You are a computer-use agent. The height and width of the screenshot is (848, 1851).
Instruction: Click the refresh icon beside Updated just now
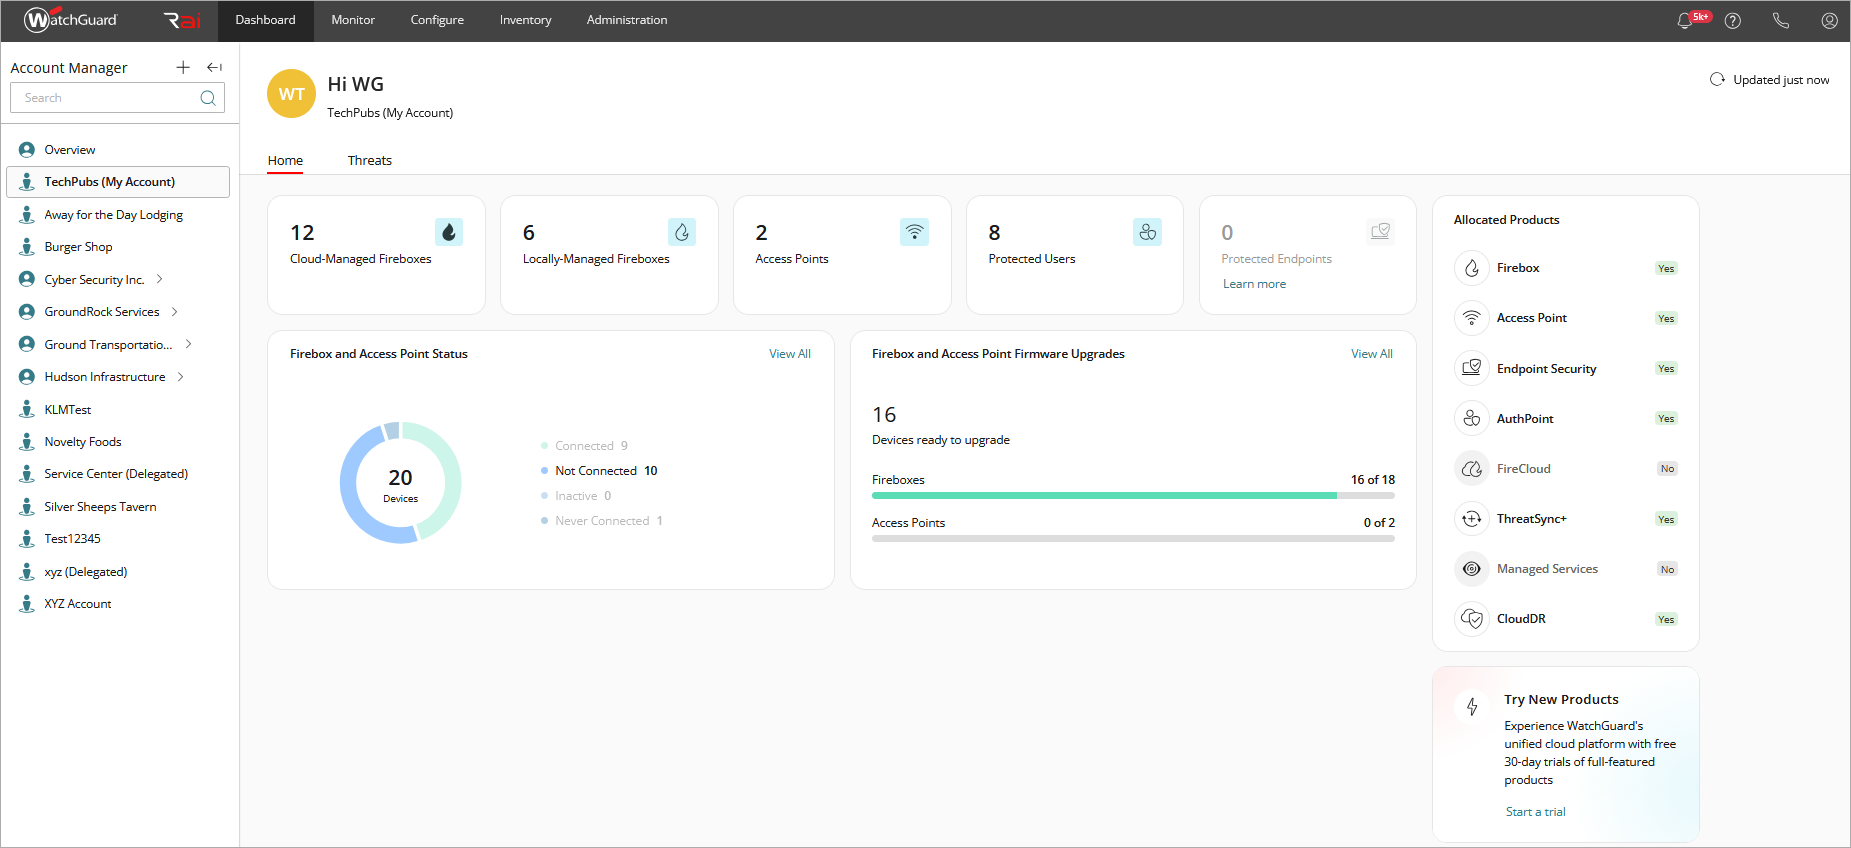point(1717,79)
